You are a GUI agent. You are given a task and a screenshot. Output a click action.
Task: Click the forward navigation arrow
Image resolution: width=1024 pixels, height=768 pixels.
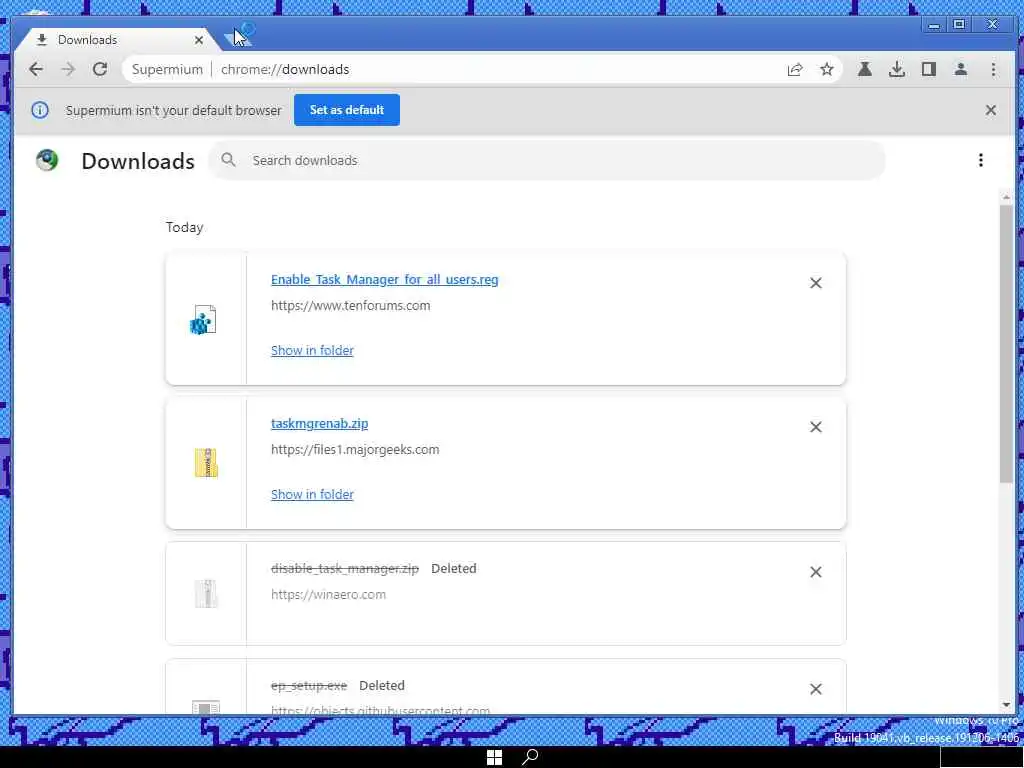click(x=68, y=69)
